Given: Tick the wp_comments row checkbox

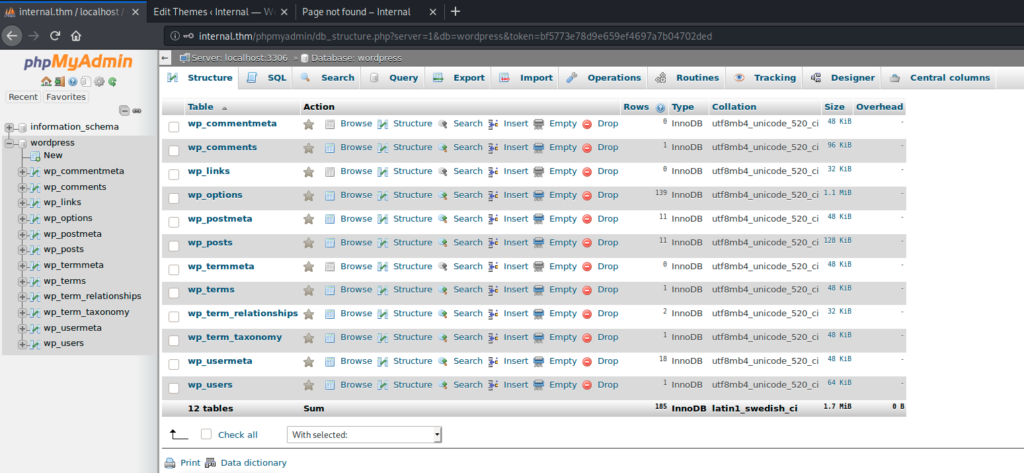Looking at the screenshot, I should 174,151.
